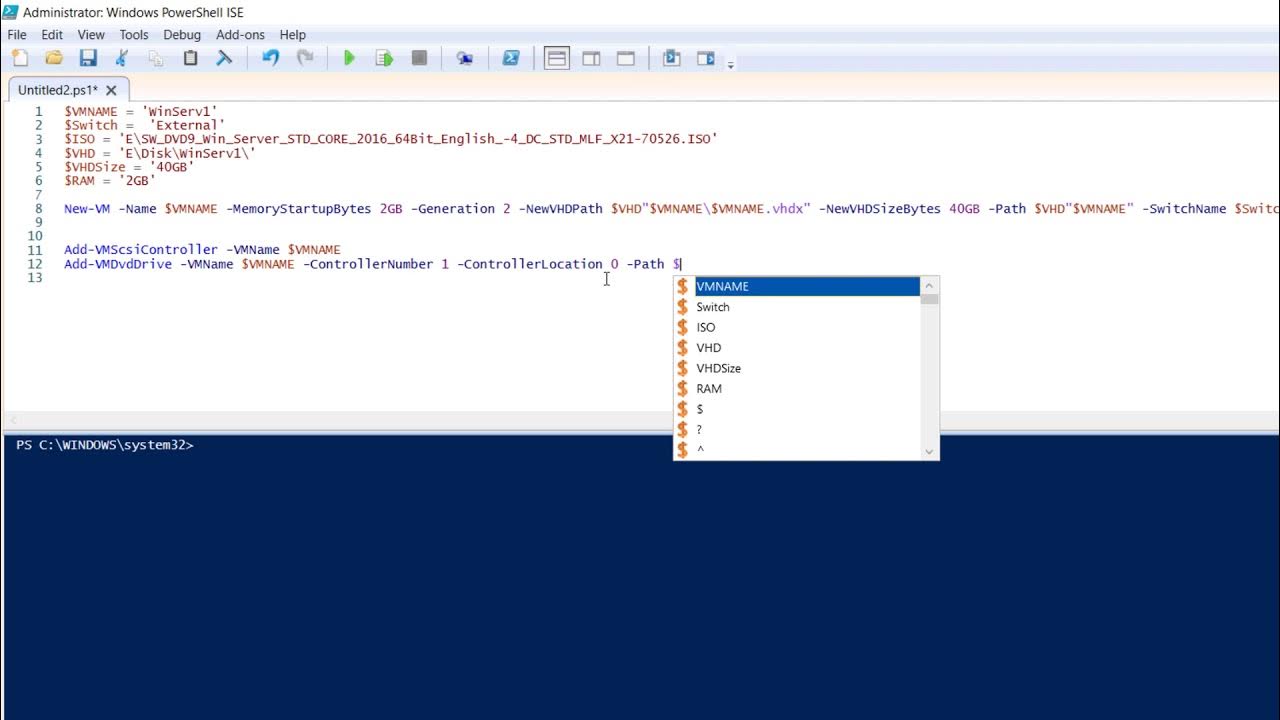Open New Remote PowerShell Tab

coord(464,58)
